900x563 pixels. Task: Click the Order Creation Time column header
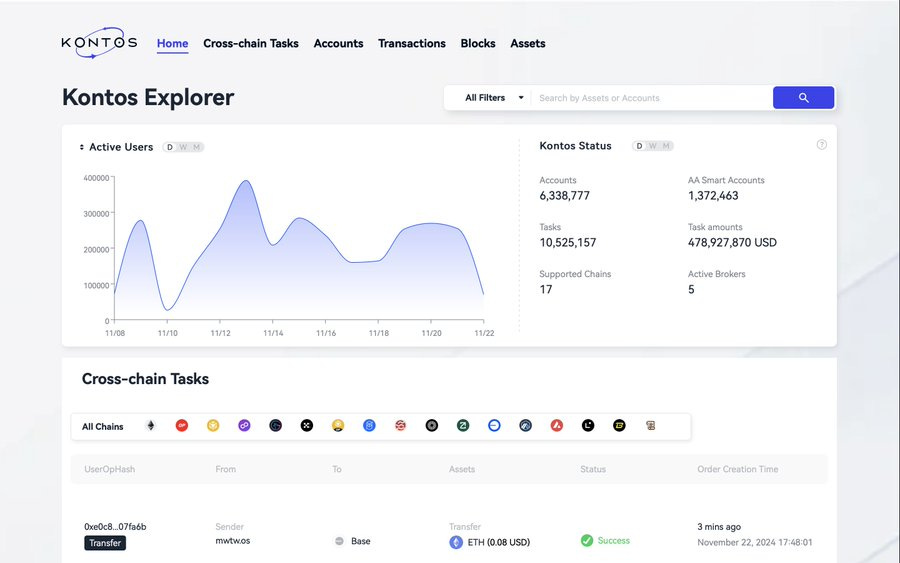738,469
